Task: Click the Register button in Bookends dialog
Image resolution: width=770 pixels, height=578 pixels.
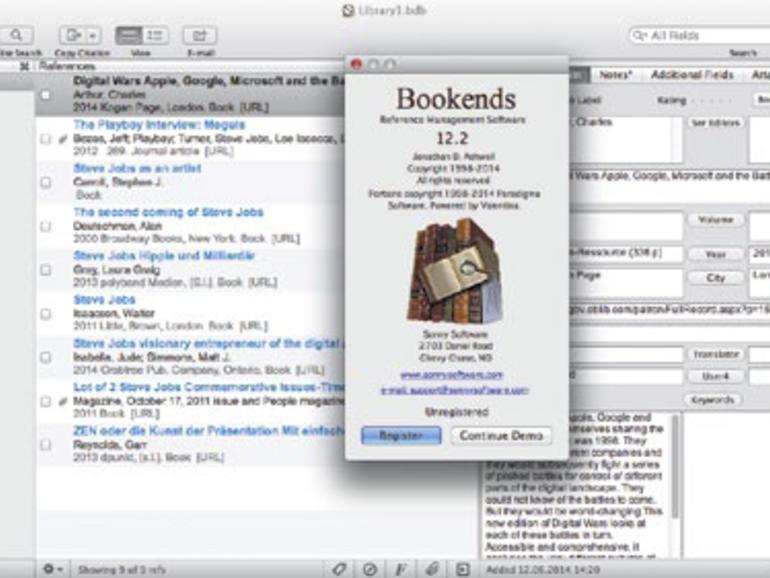Action: pos(401,436)
